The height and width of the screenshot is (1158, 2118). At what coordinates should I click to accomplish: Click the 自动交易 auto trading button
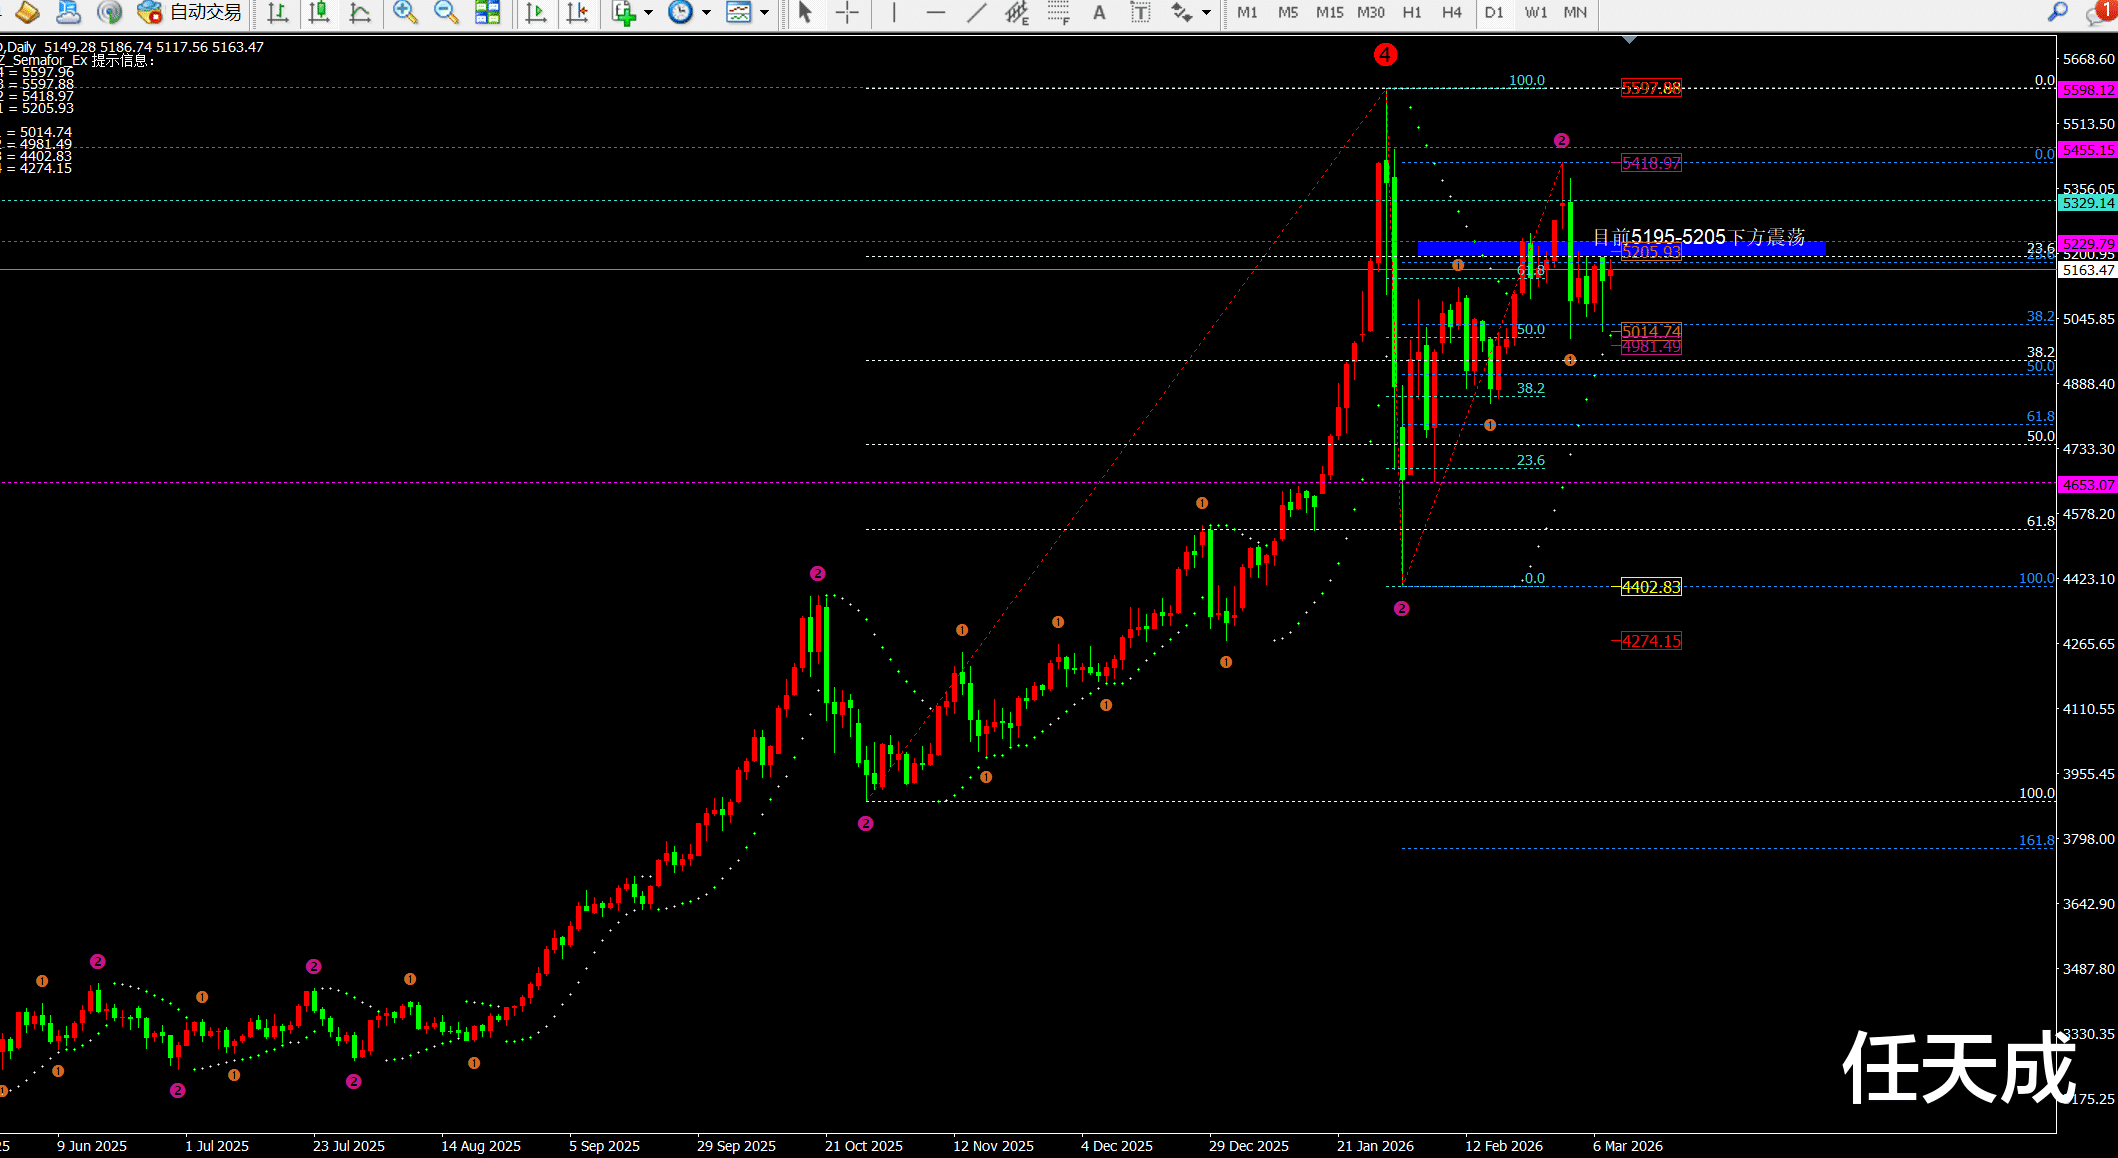190,12
